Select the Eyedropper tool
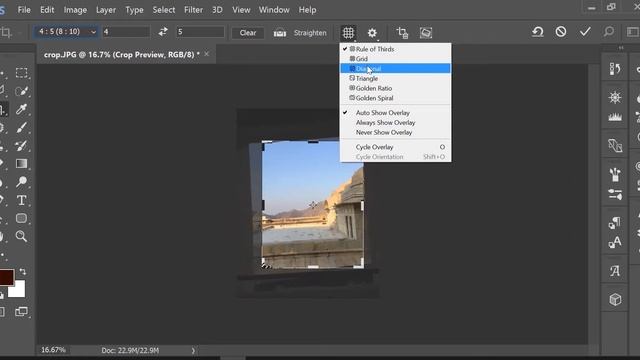 point(22,109)
